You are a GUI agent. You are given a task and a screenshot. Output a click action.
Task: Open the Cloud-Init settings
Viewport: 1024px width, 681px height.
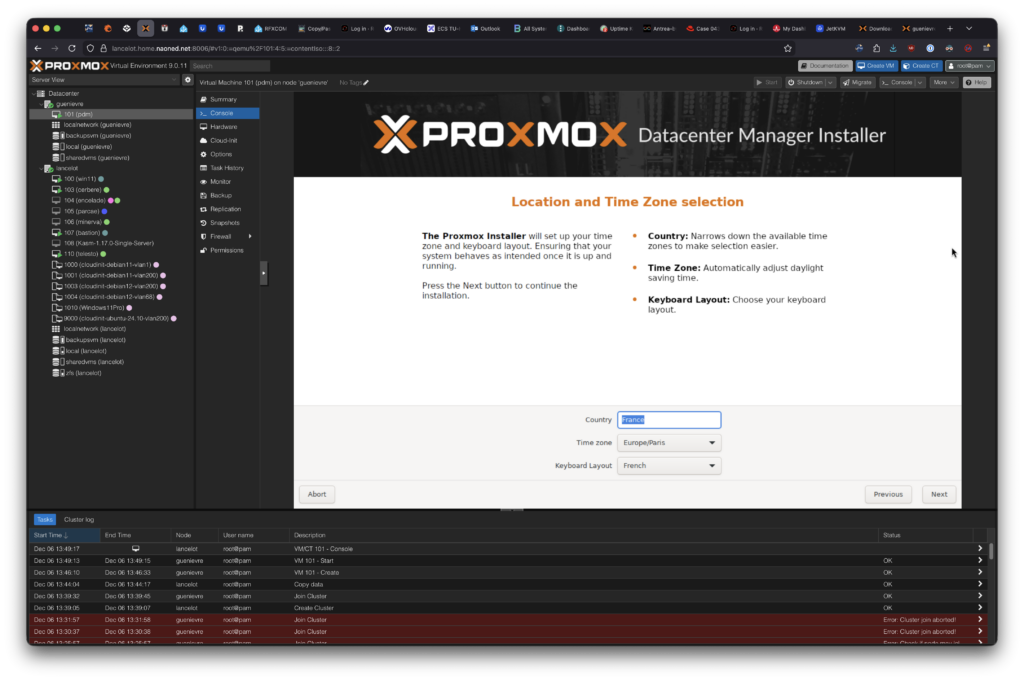click(223, 141)
